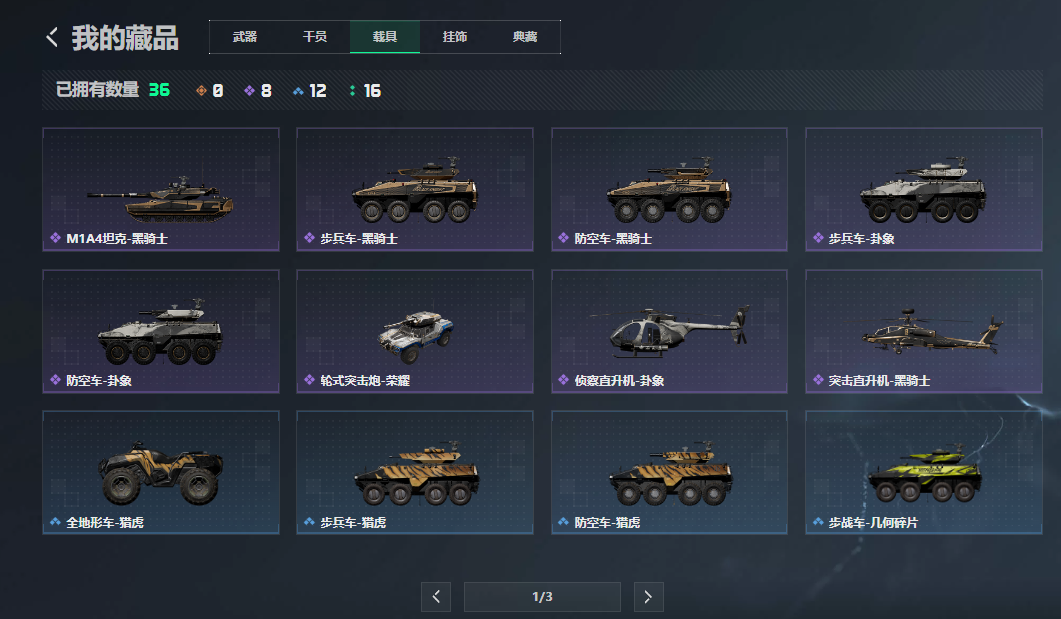
Task: Switch to the 干员 tab
Action: (315, 37)
